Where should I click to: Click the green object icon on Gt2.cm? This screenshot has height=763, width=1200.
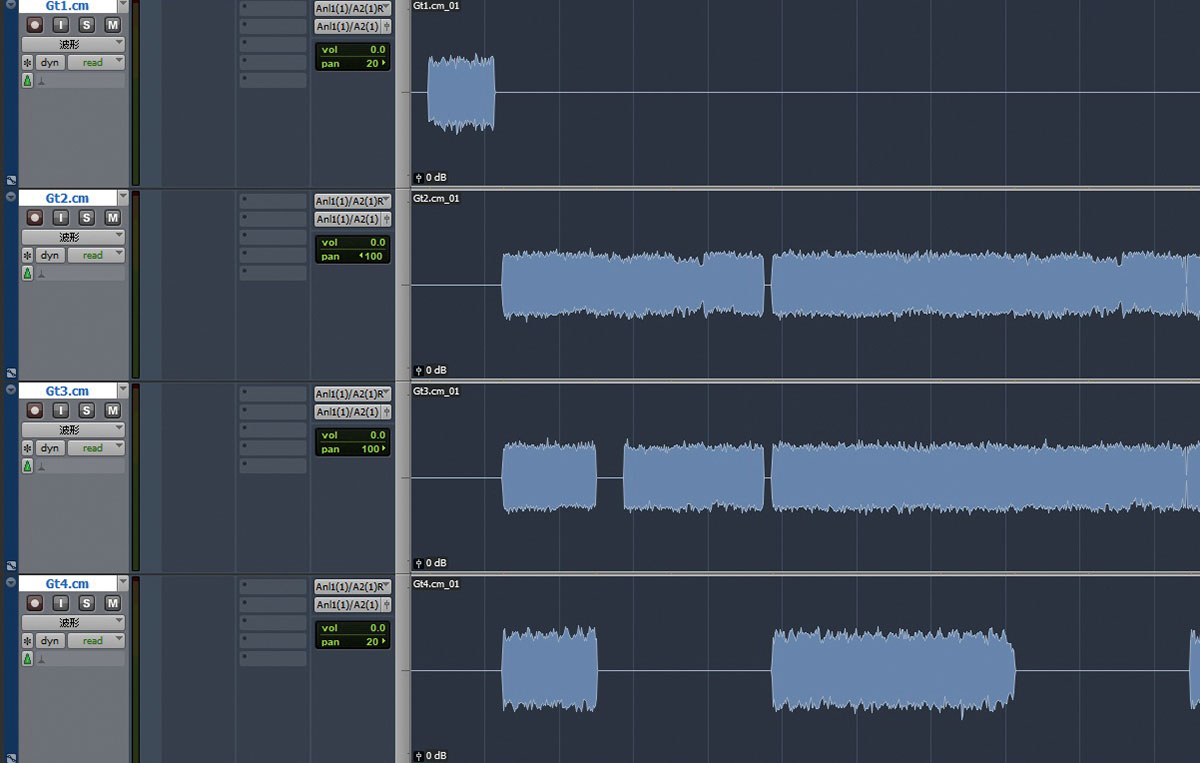(x=28, y=273)
